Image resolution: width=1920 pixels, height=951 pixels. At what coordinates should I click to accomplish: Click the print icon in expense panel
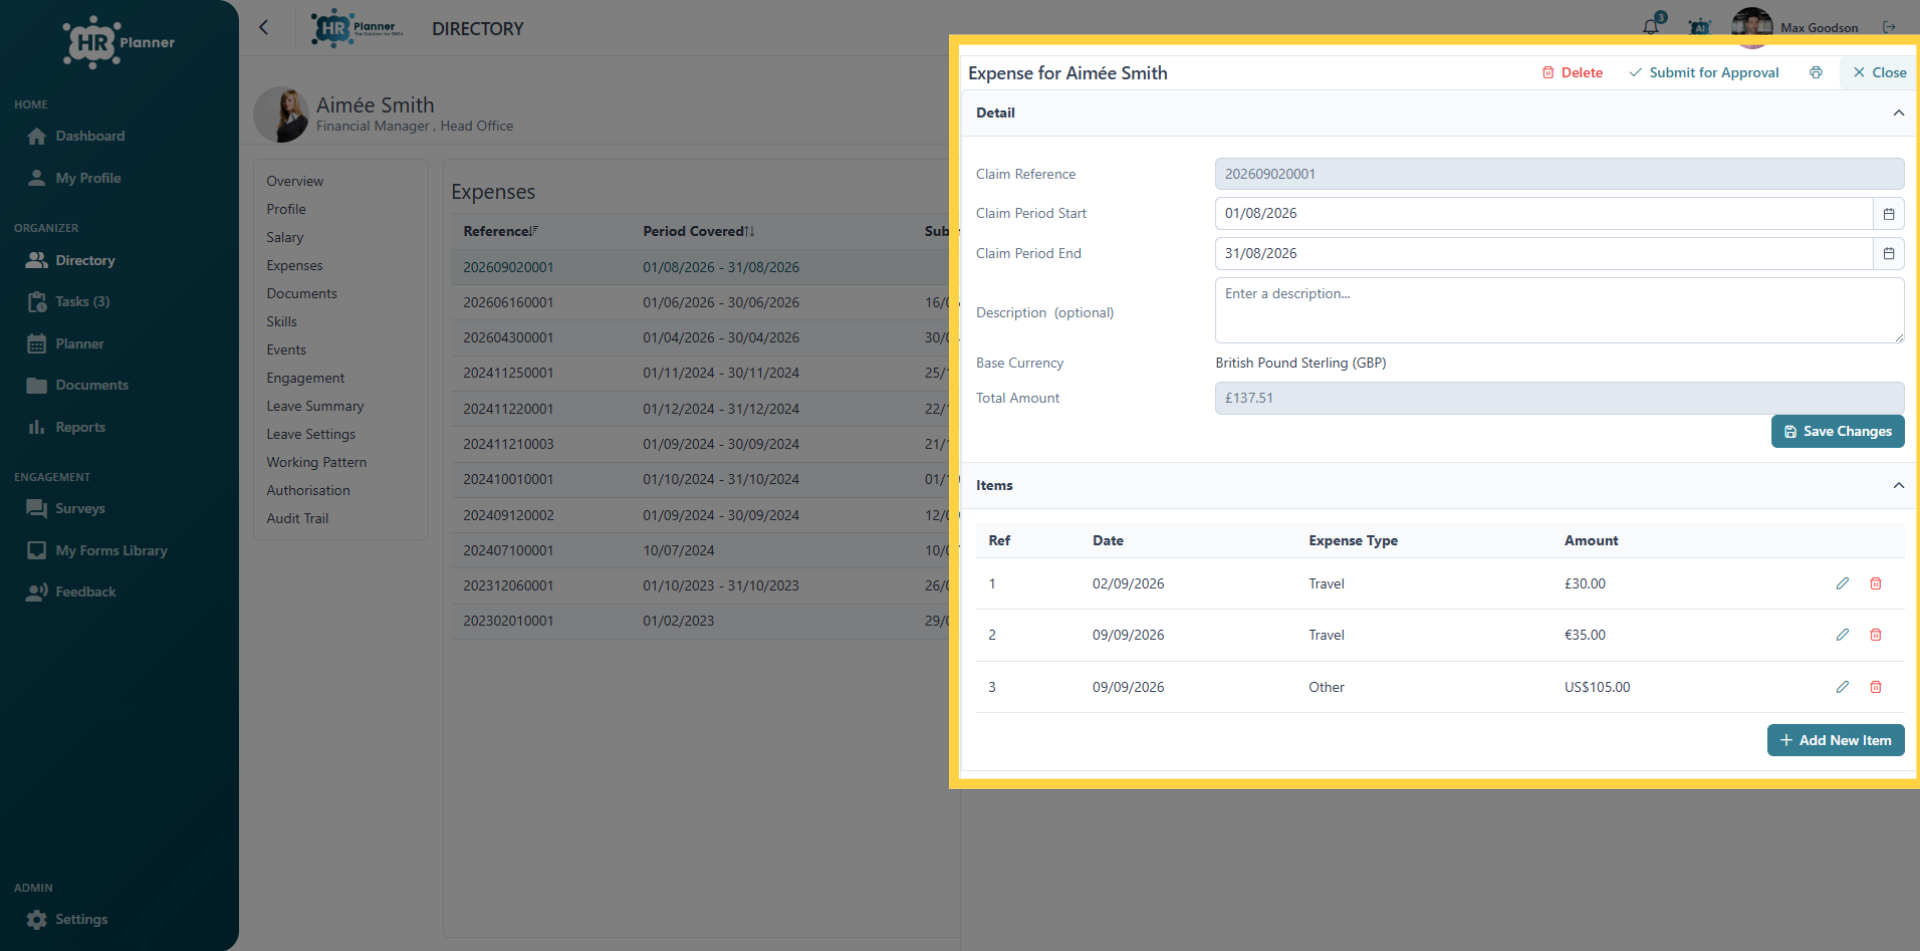[1816, 72]
